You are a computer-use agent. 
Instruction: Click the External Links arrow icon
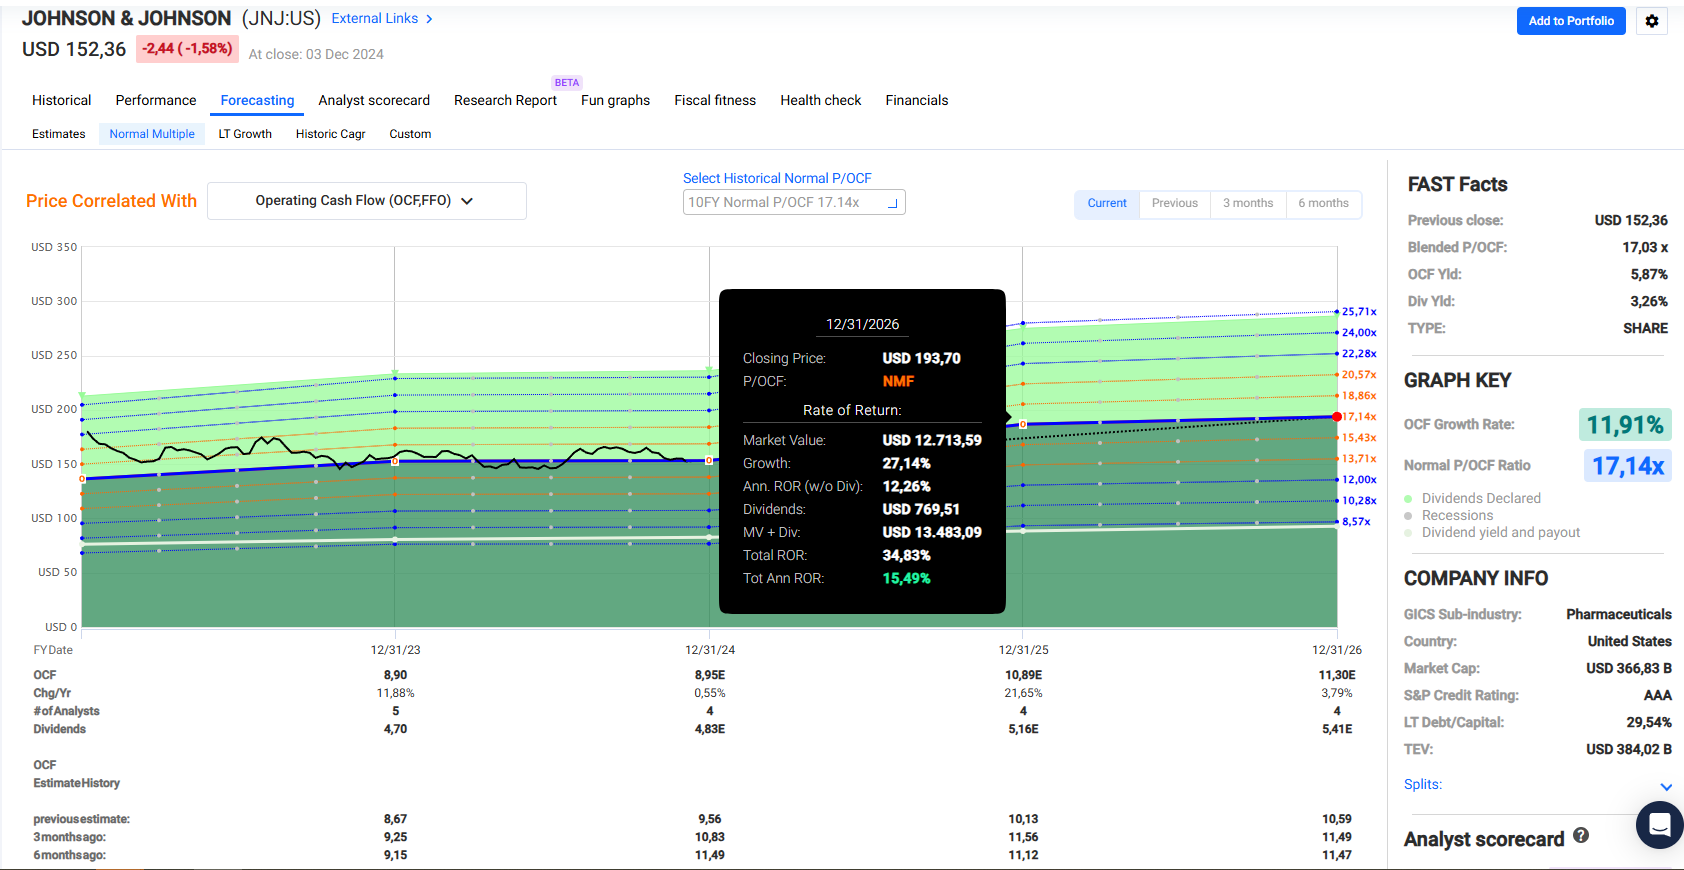pyautogui.click(x=429, y=19)
